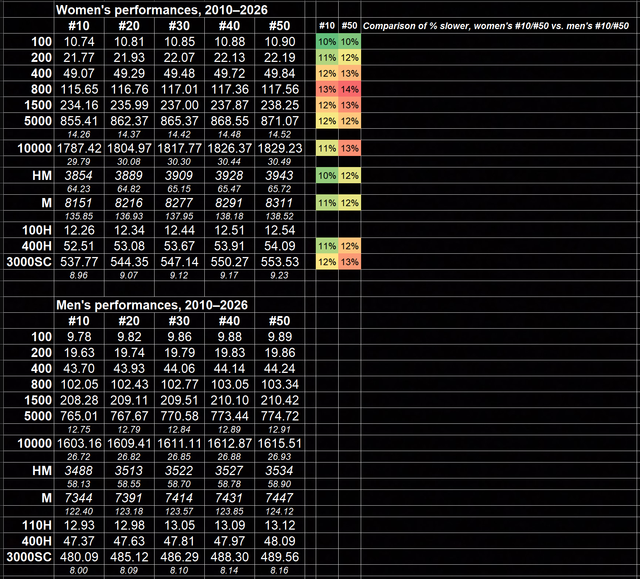Click the cell with 103.34
640x579 pixels.
pyautogui.click(x=280, y=384)
